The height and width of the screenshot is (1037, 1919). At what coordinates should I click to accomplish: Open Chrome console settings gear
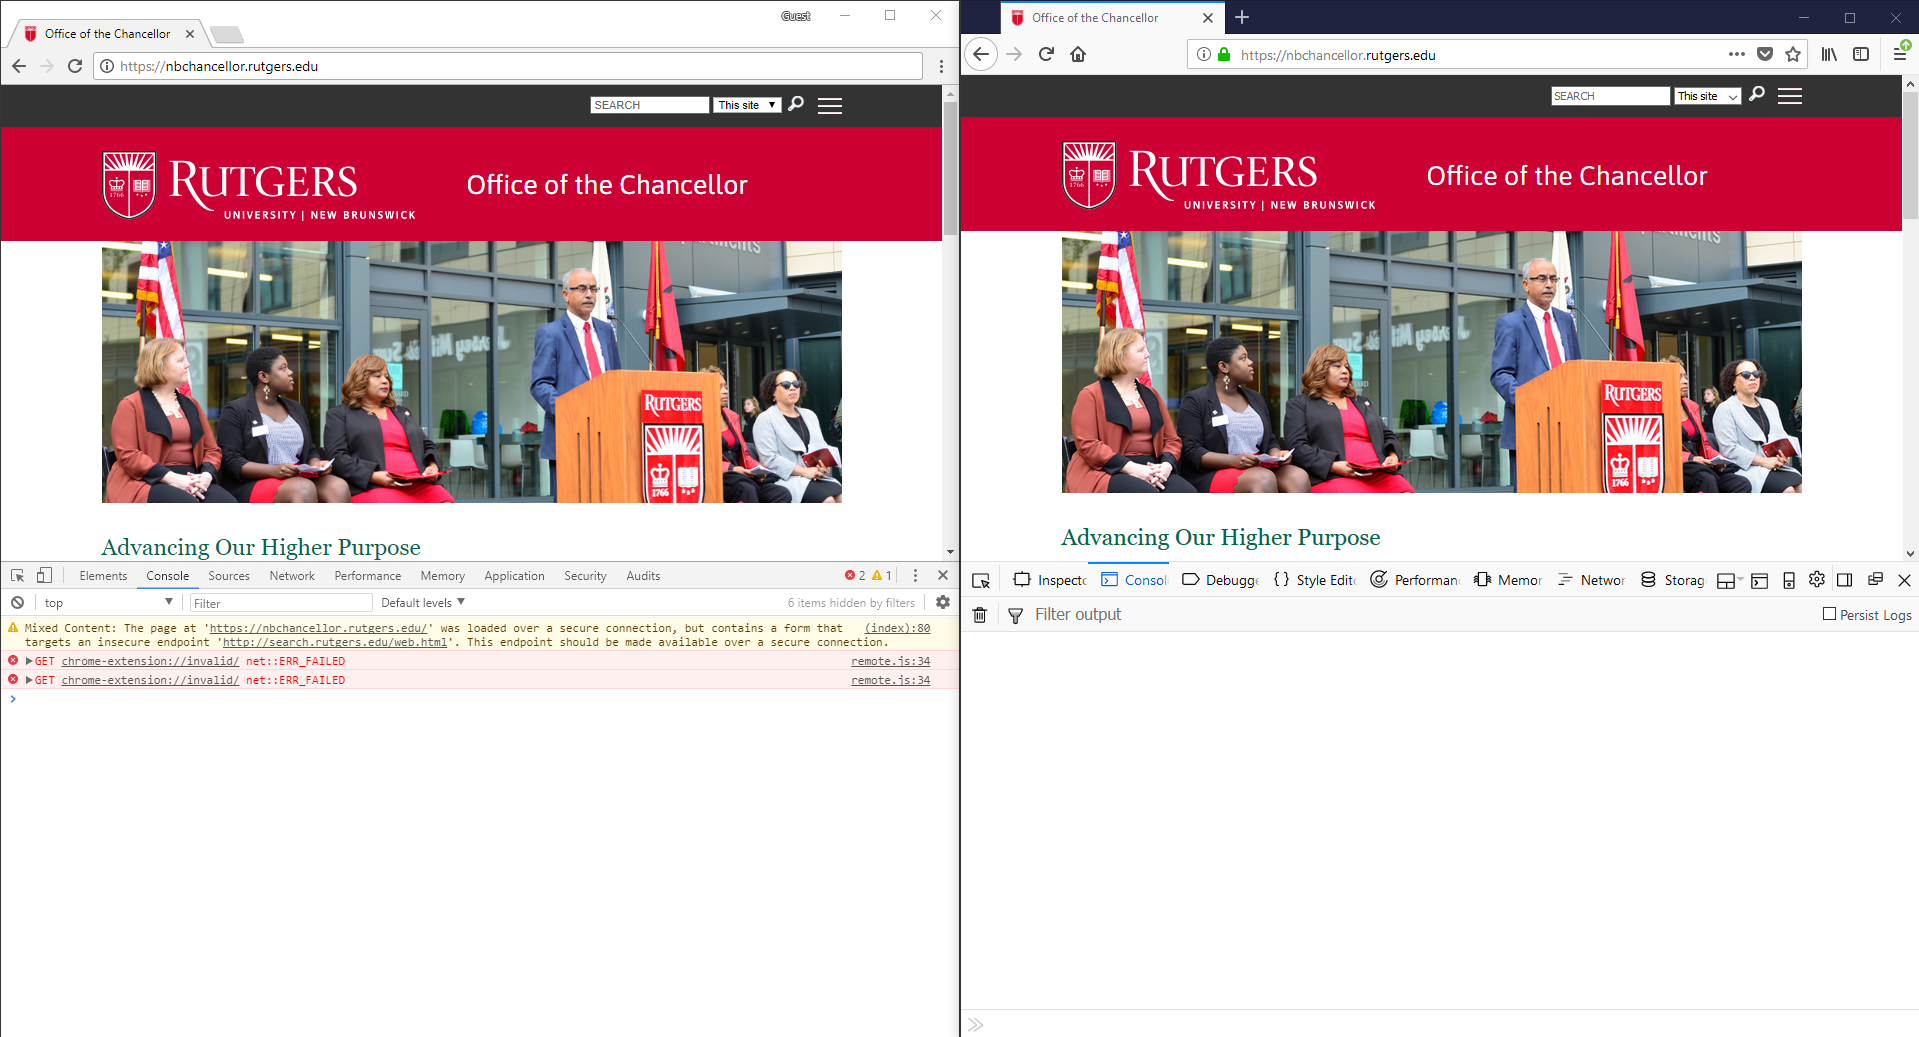click(943, 603)
